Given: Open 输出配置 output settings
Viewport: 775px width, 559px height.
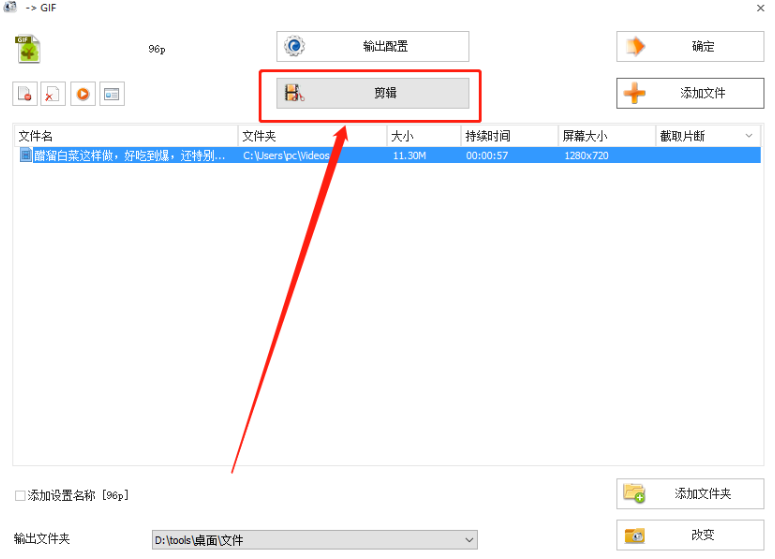Looking at the screenshot, I should pos(373,46).
